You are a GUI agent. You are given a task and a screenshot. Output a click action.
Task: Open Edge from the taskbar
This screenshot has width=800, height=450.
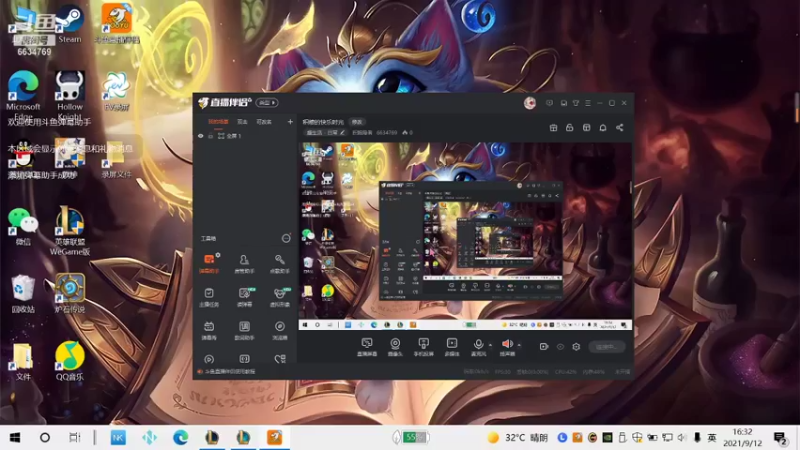point(180,438)
